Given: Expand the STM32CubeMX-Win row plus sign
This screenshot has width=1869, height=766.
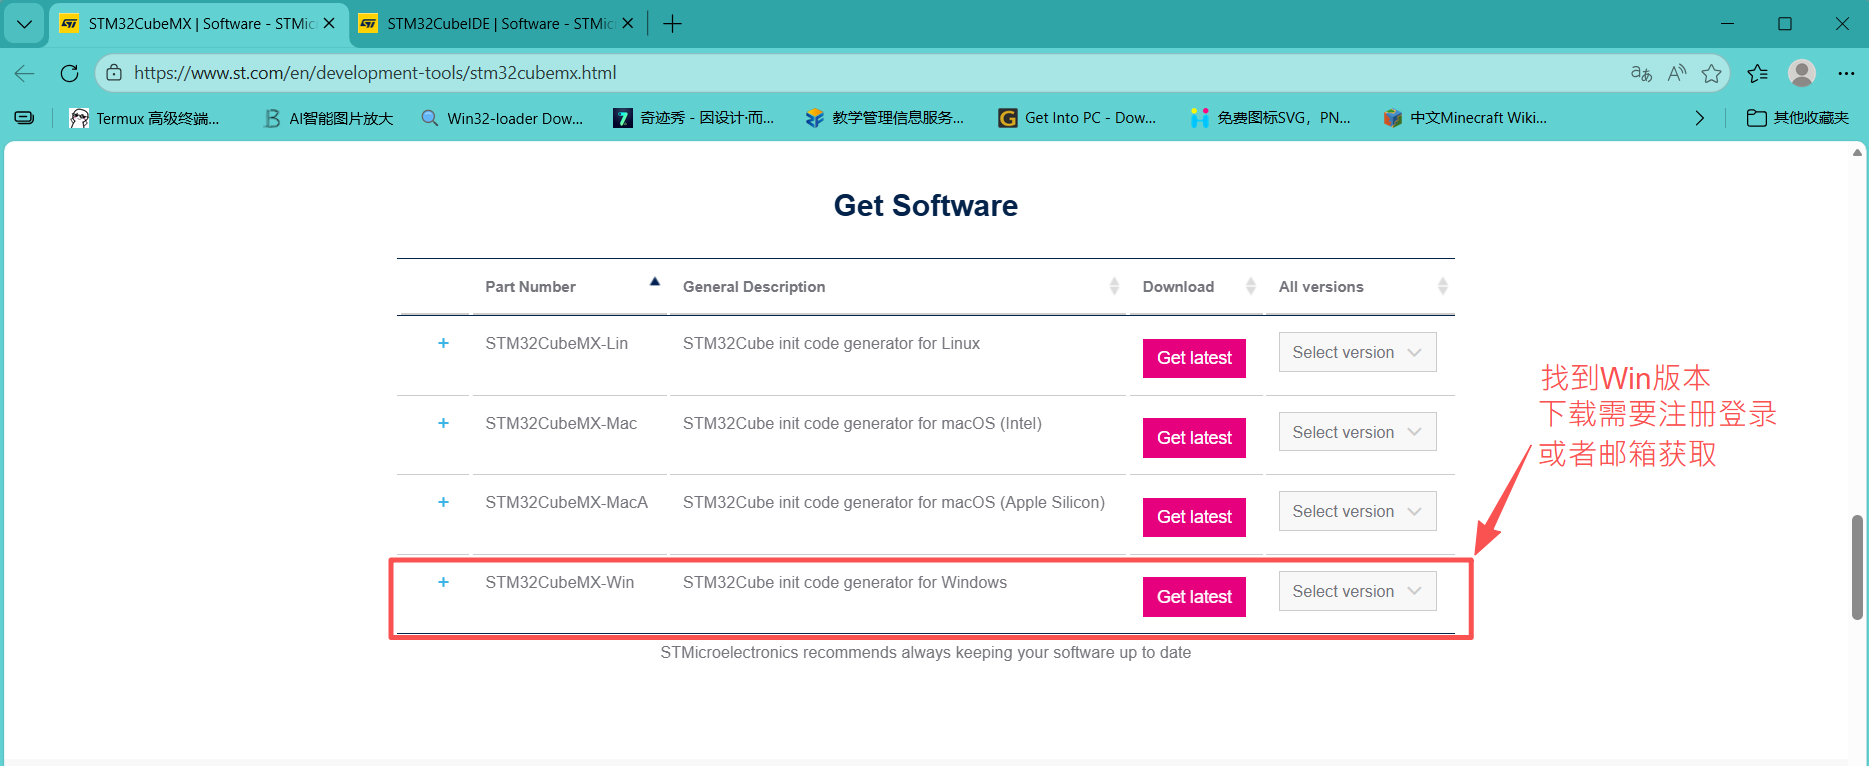Looking at the screenshot, I should (x=443, y=582).
